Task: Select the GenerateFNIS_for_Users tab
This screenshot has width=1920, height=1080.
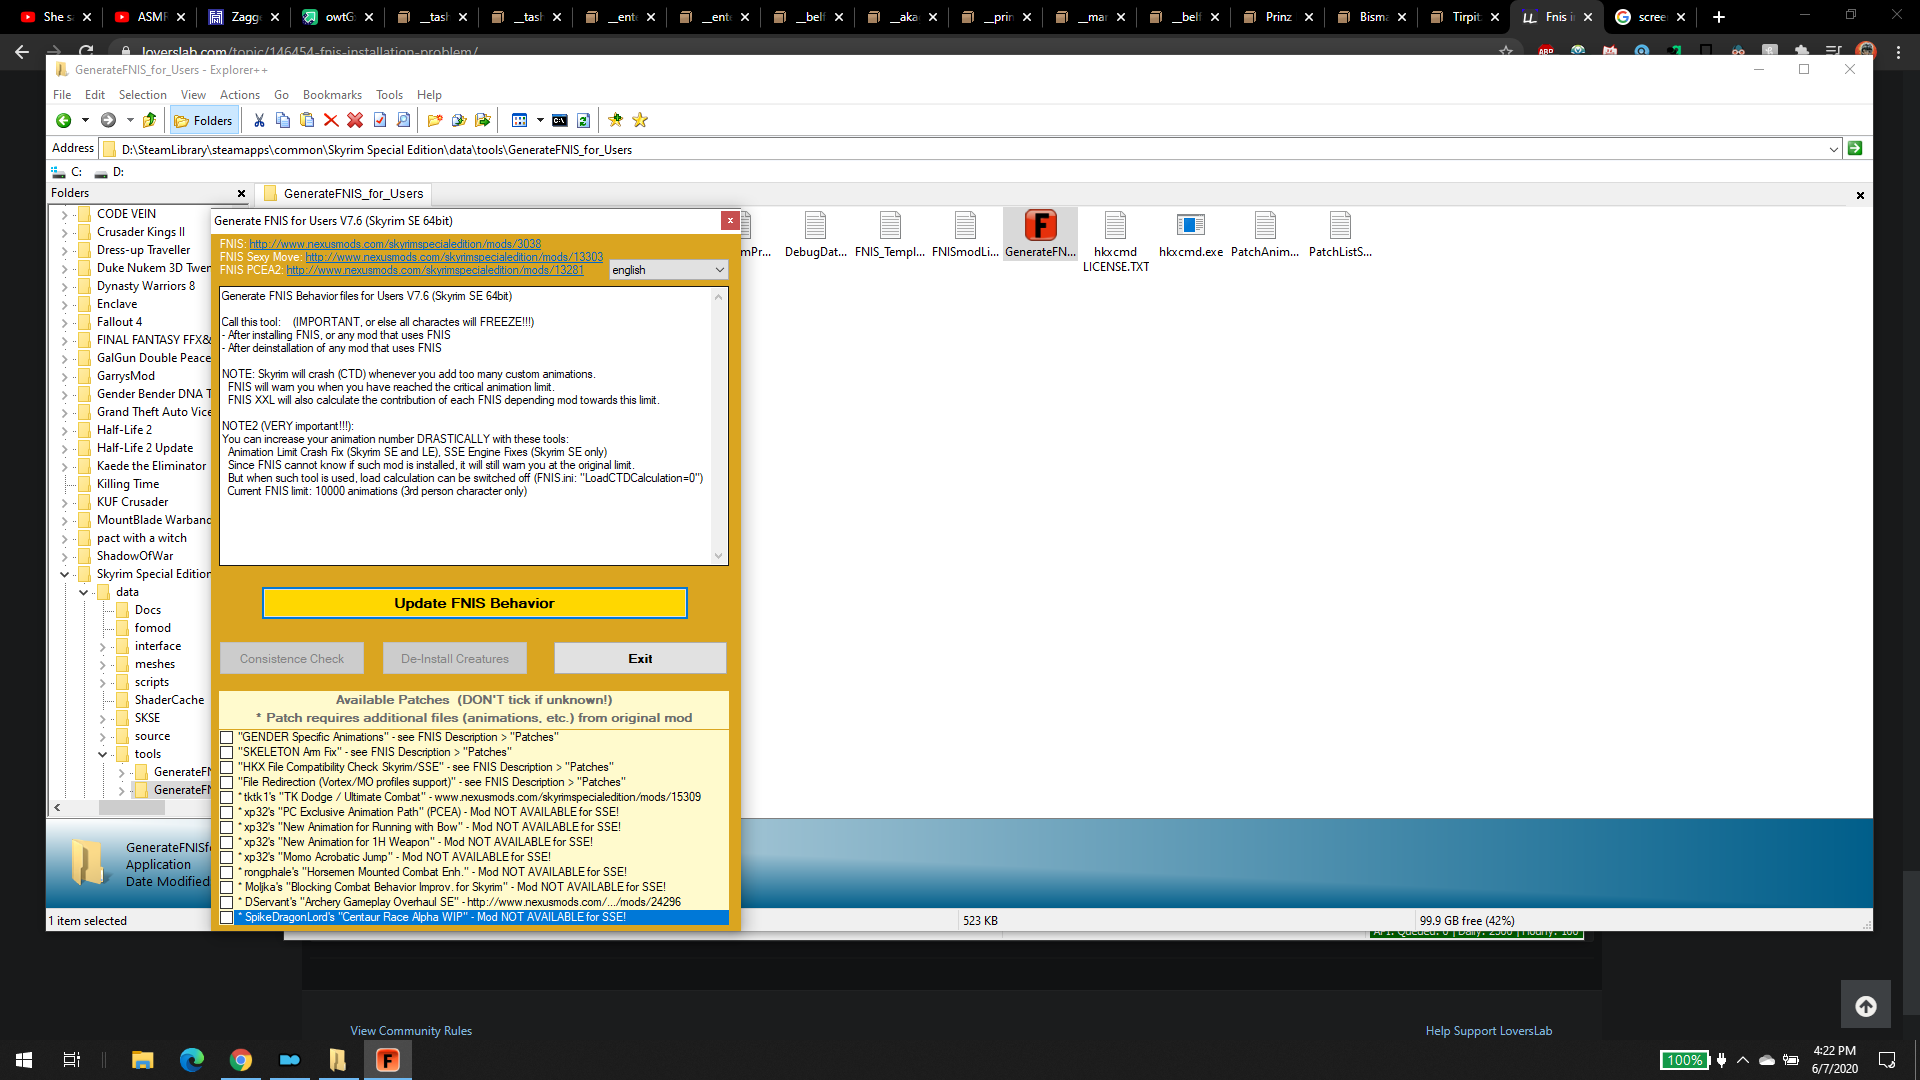Action: [344, 193]
